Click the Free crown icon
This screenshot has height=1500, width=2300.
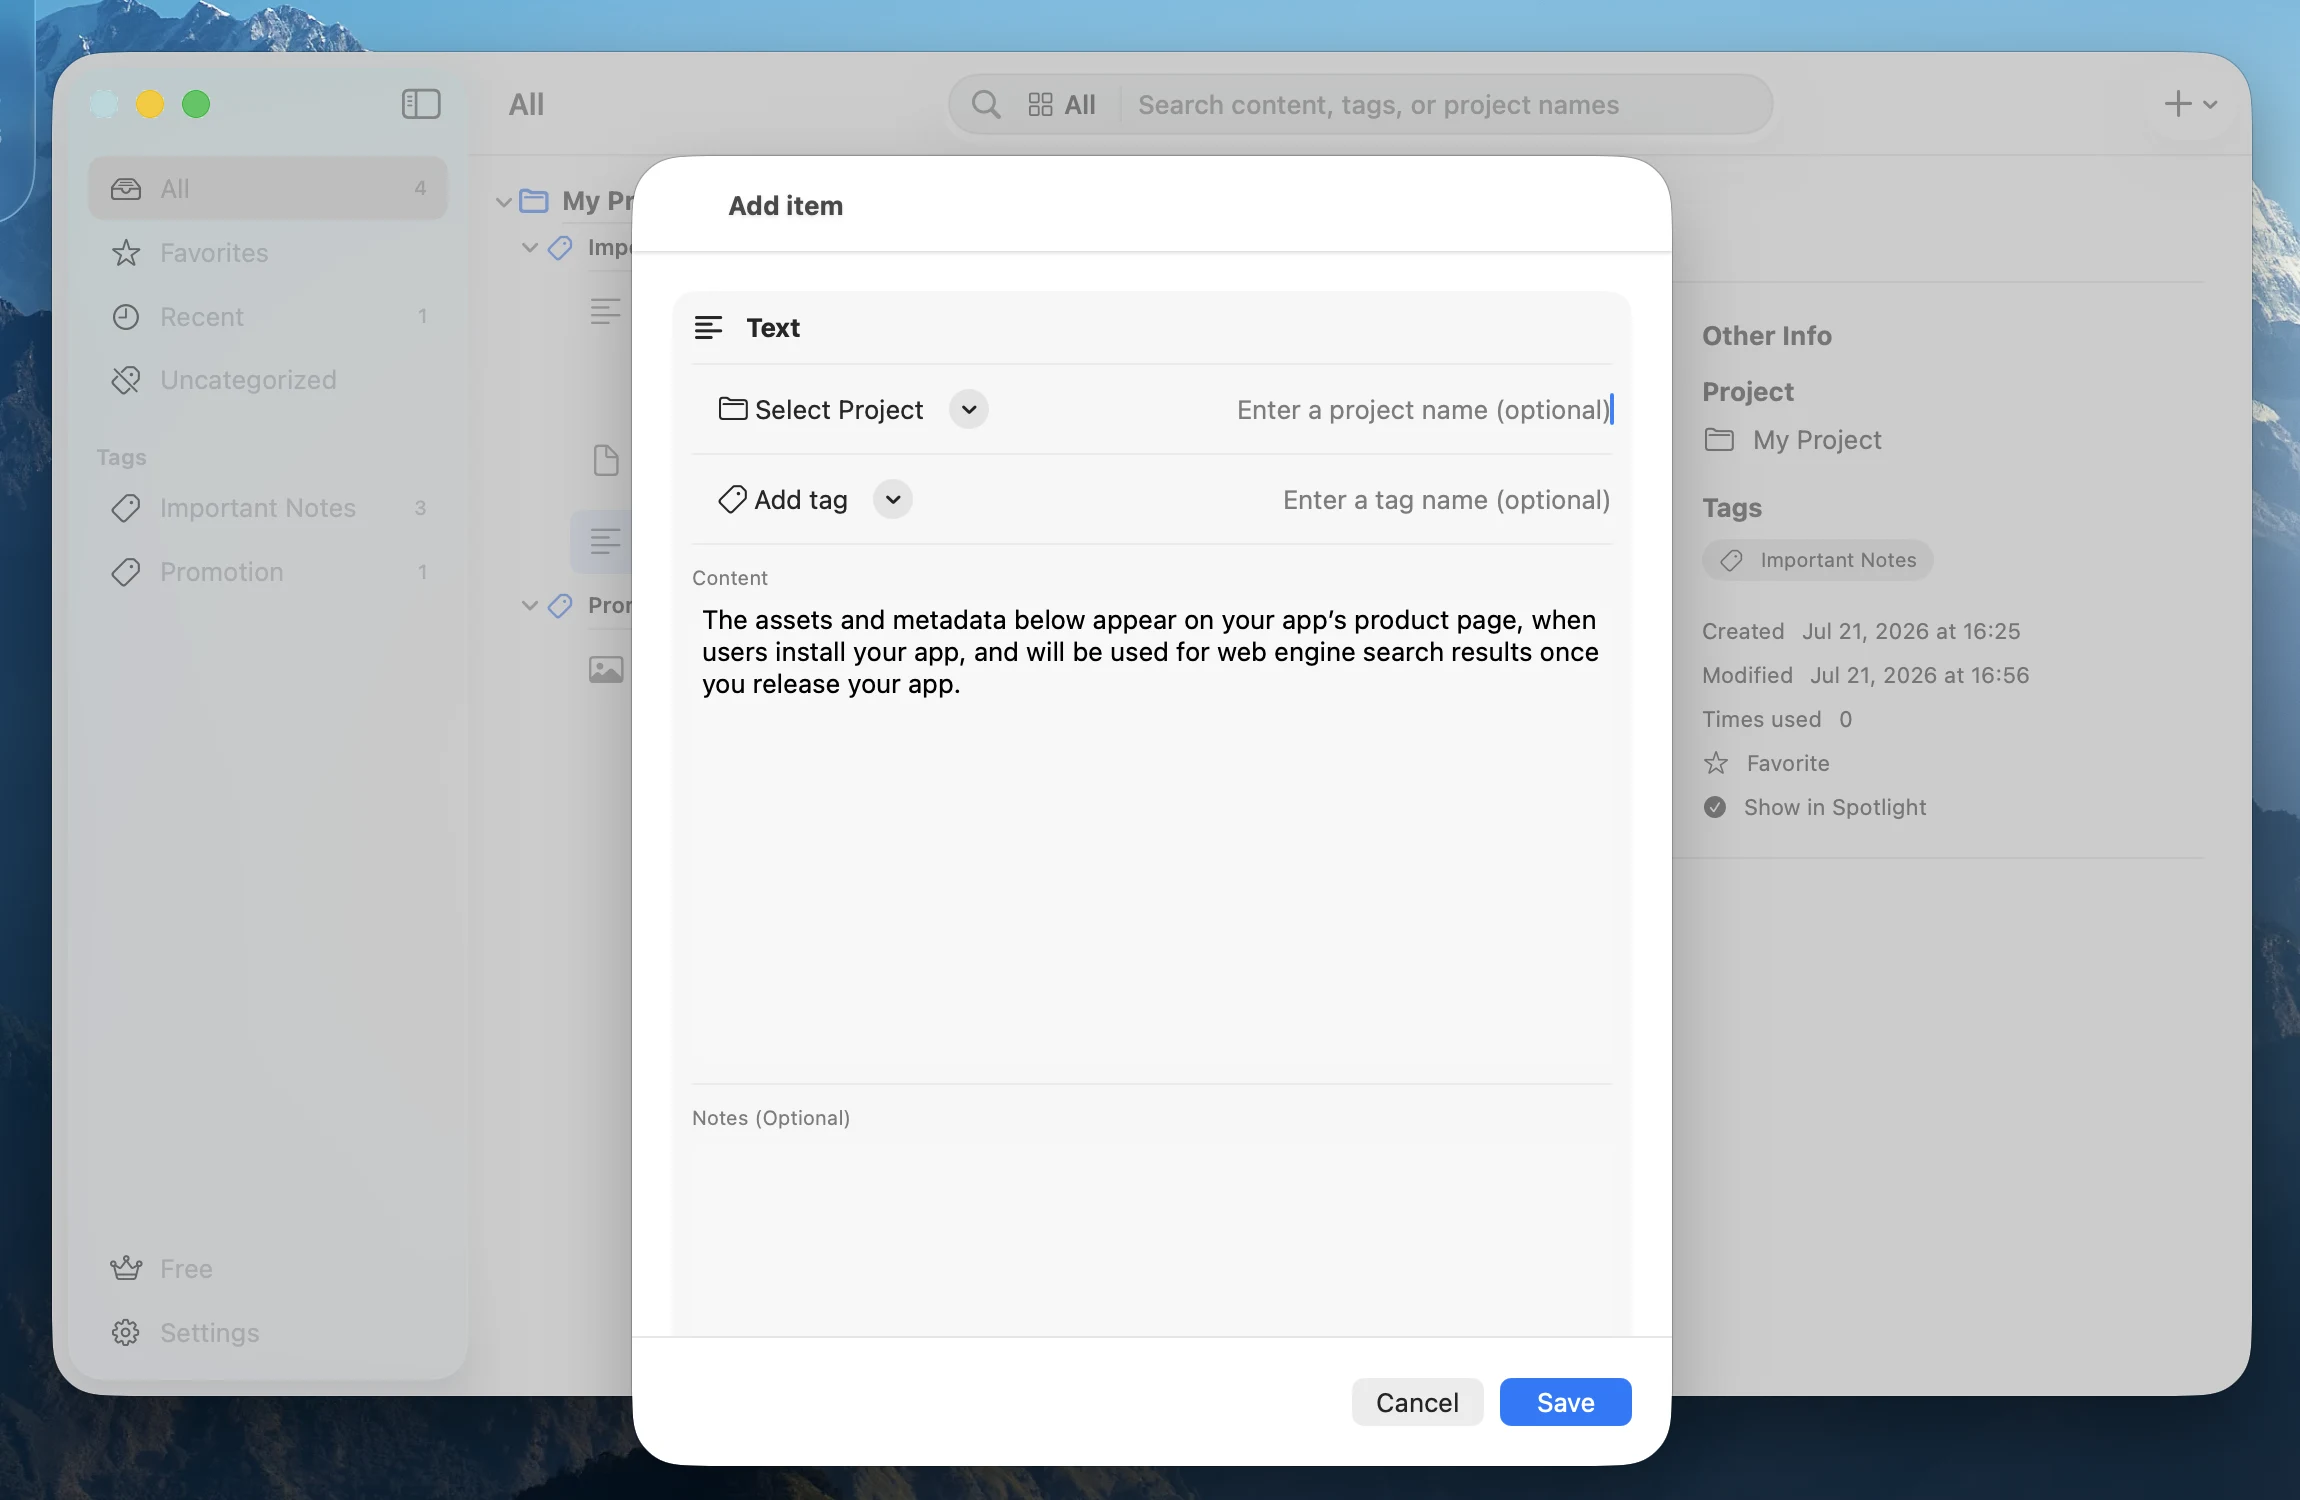coord(126,1268)
